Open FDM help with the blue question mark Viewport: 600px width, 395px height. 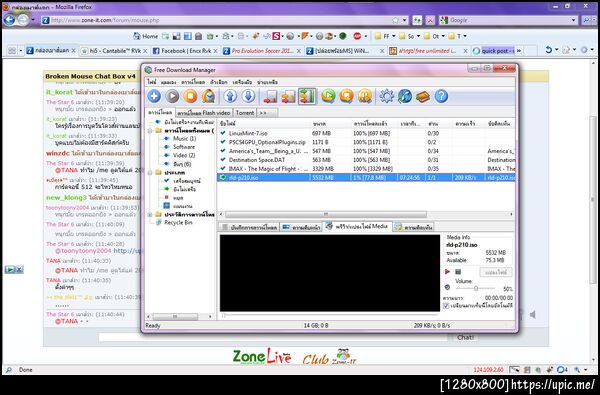441,96
